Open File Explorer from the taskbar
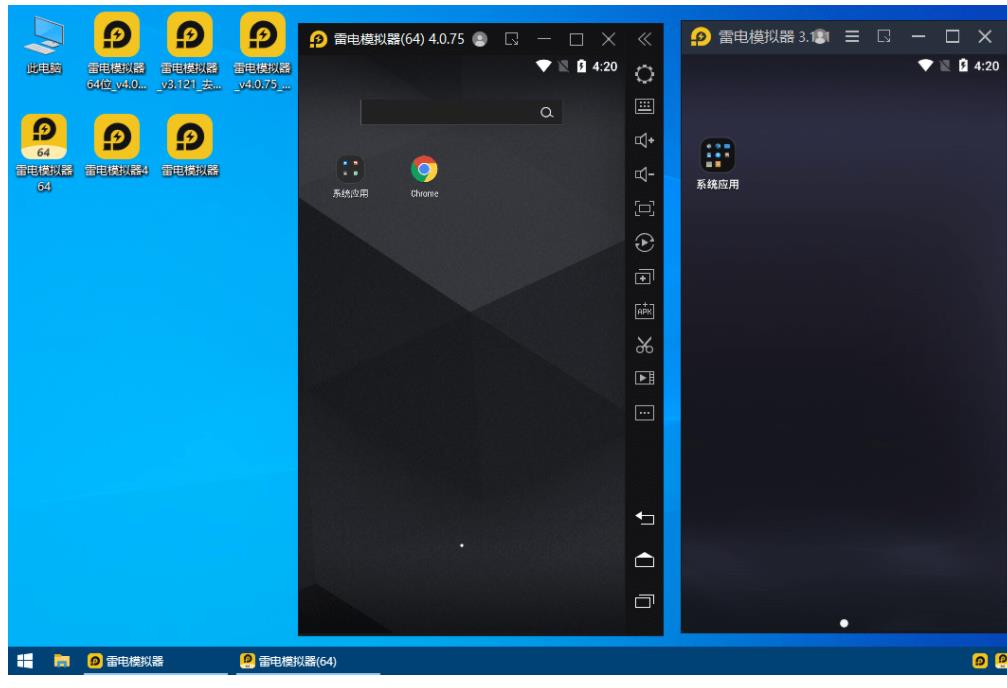 (62, 661)
